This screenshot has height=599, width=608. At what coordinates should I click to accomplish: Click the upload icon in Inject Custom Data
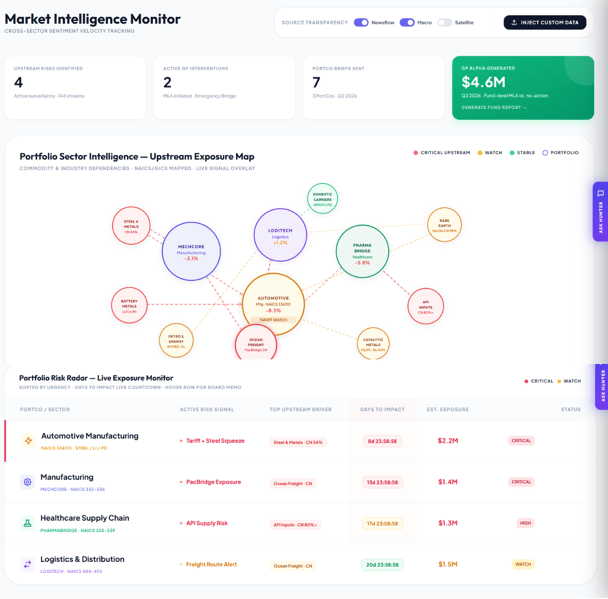pyautogui.click(x=514, y=22)
